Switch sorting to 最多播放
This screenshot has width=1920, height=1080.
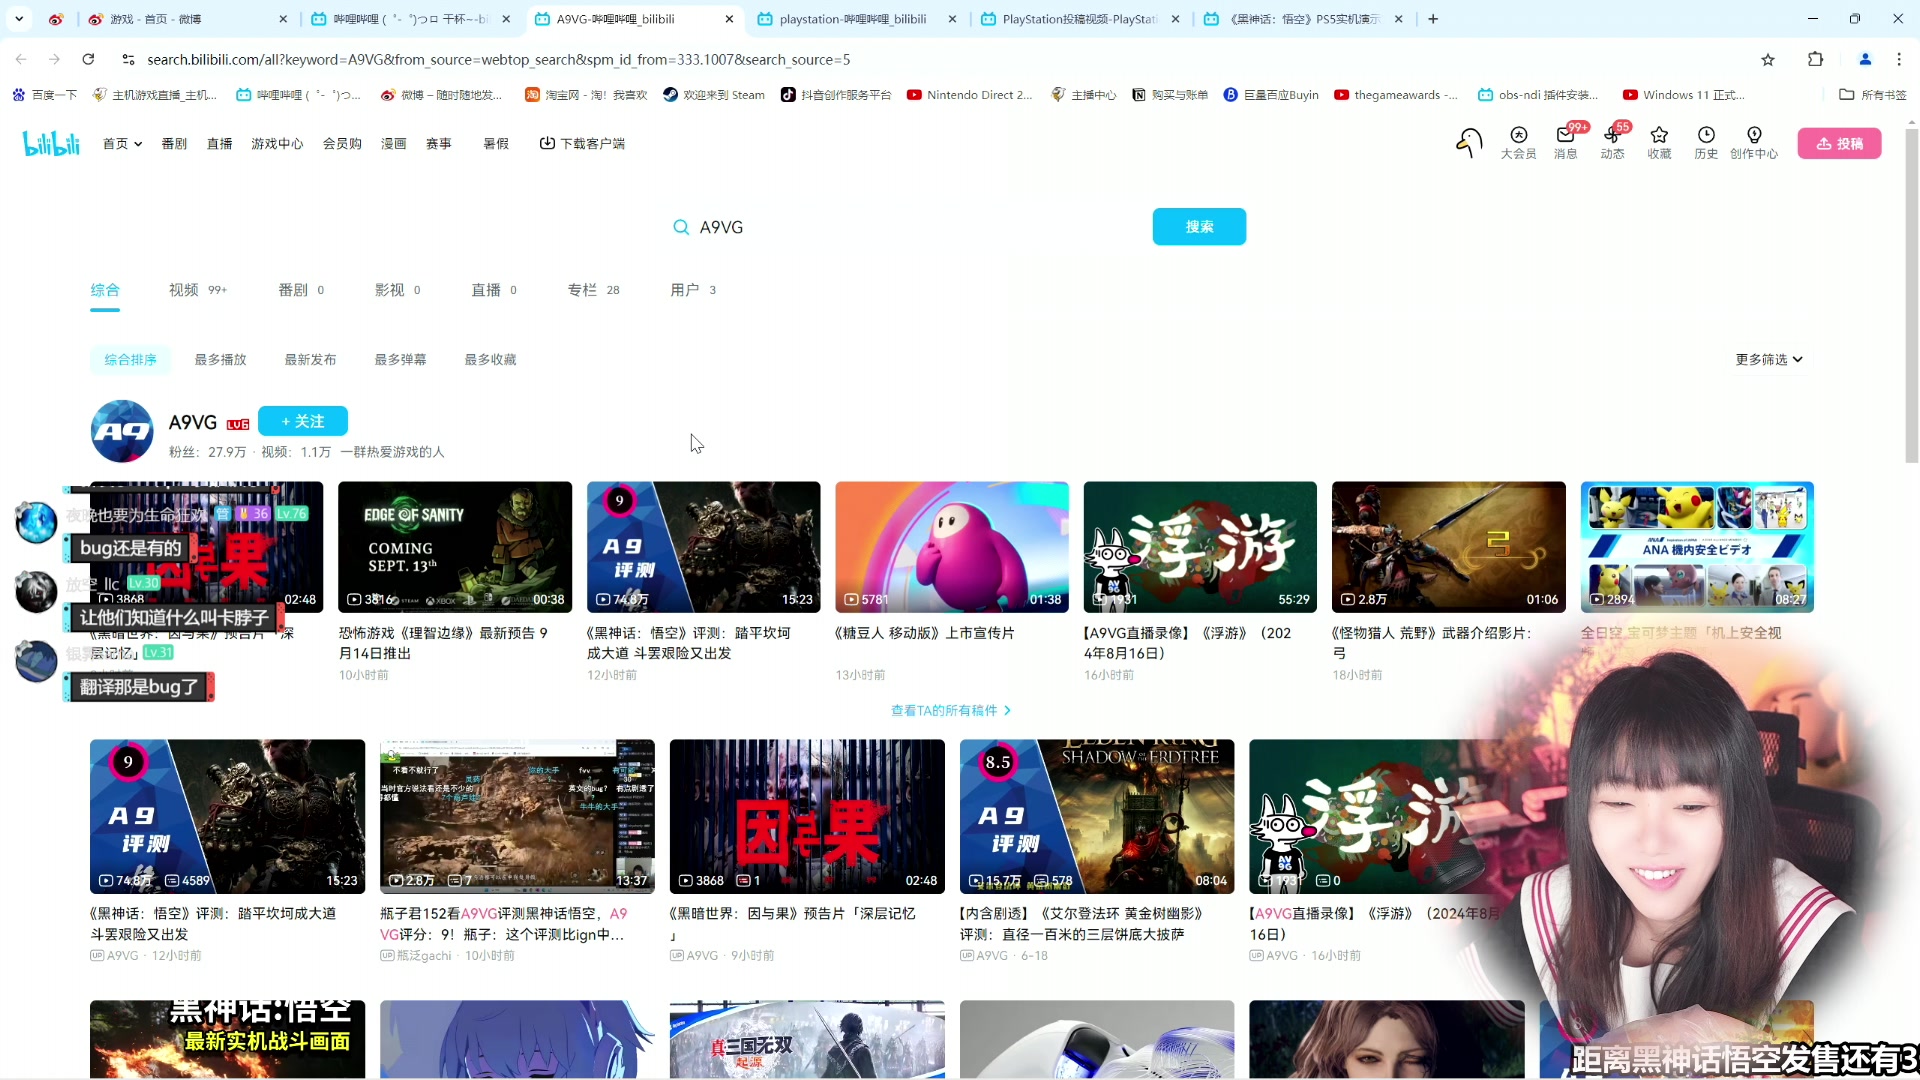220,359
